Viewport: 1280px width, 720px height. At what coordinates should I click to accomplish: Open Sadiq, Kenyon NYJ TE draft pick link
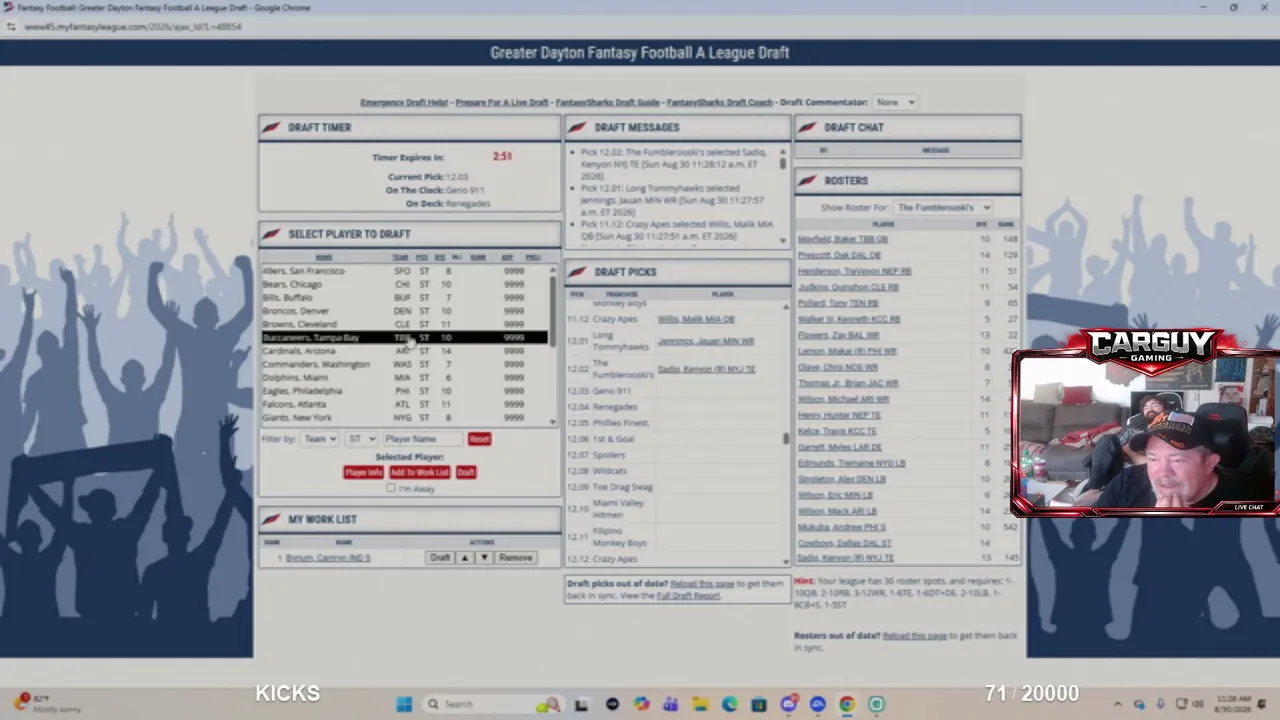click(706, 369)
